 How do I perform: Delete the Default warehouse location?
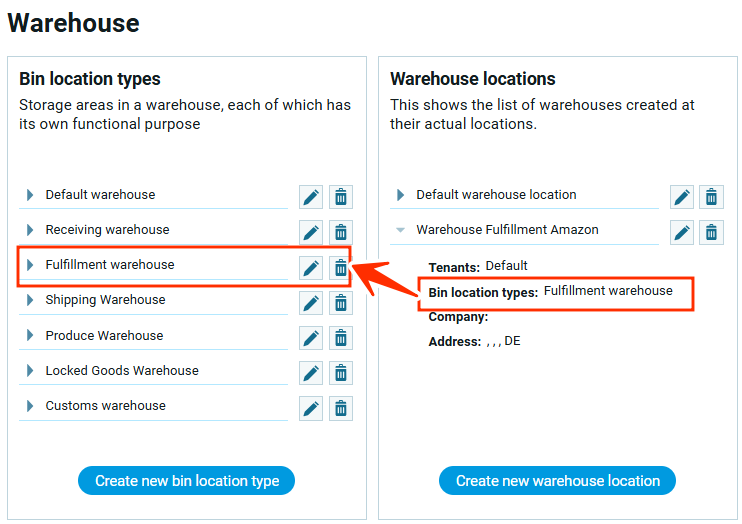click(712, 197)
